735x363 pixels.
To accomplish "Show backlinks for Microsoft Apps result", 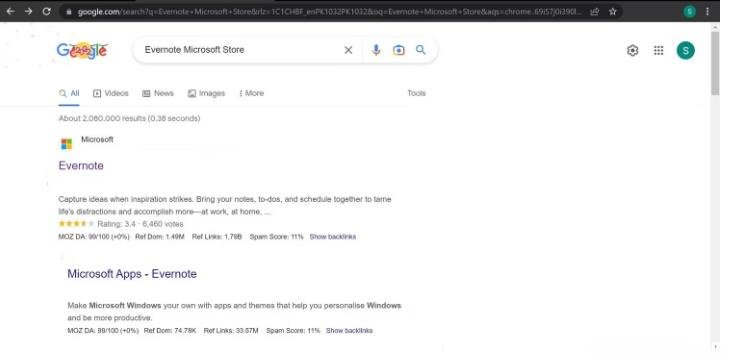I will tap(349, 331).
